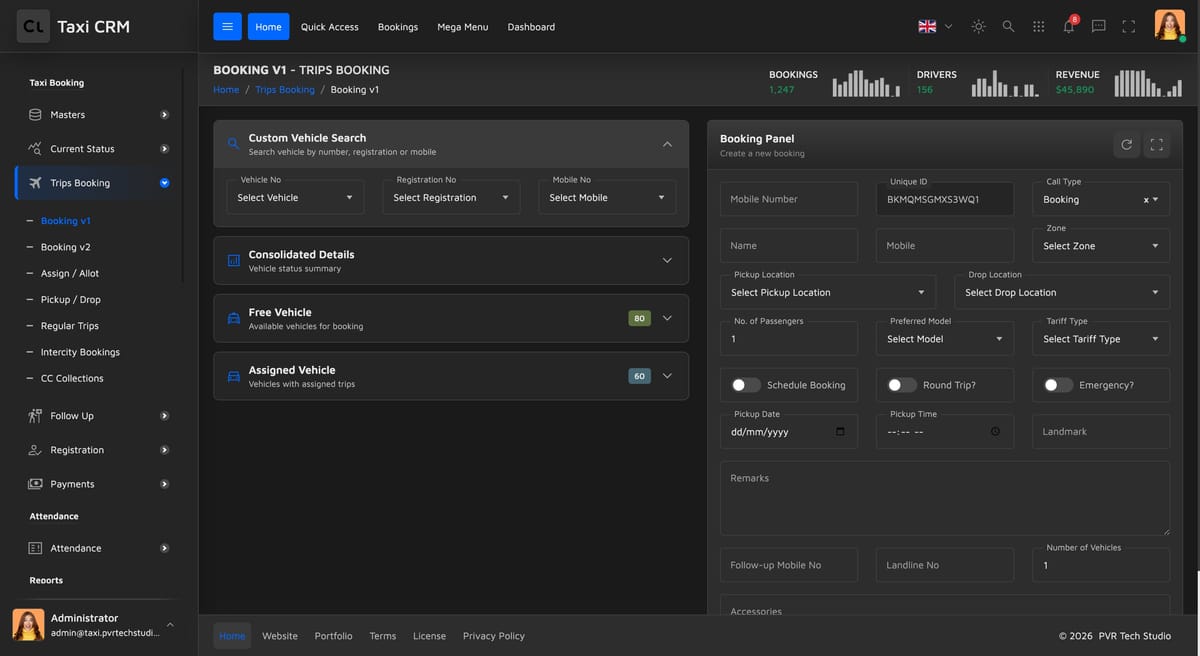Click the Landmark input field

1101,432
